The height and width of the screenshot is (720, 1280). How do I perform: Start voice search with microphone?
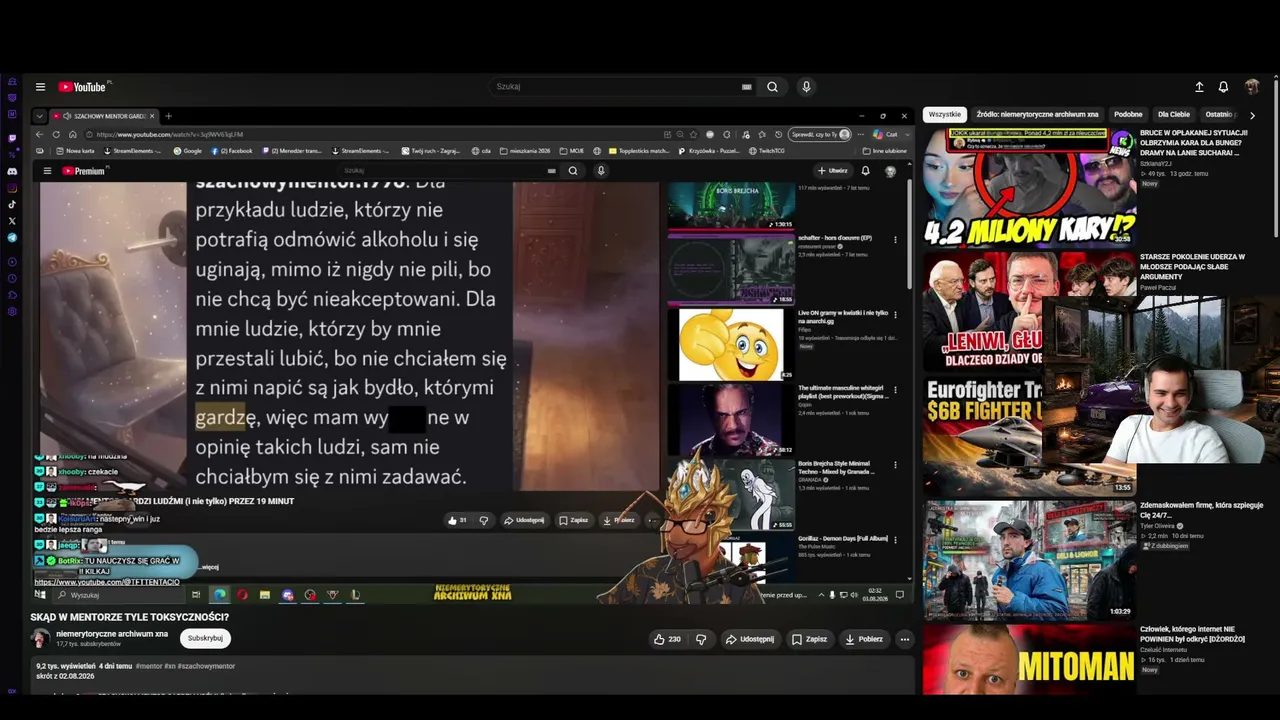pos(806,87)
